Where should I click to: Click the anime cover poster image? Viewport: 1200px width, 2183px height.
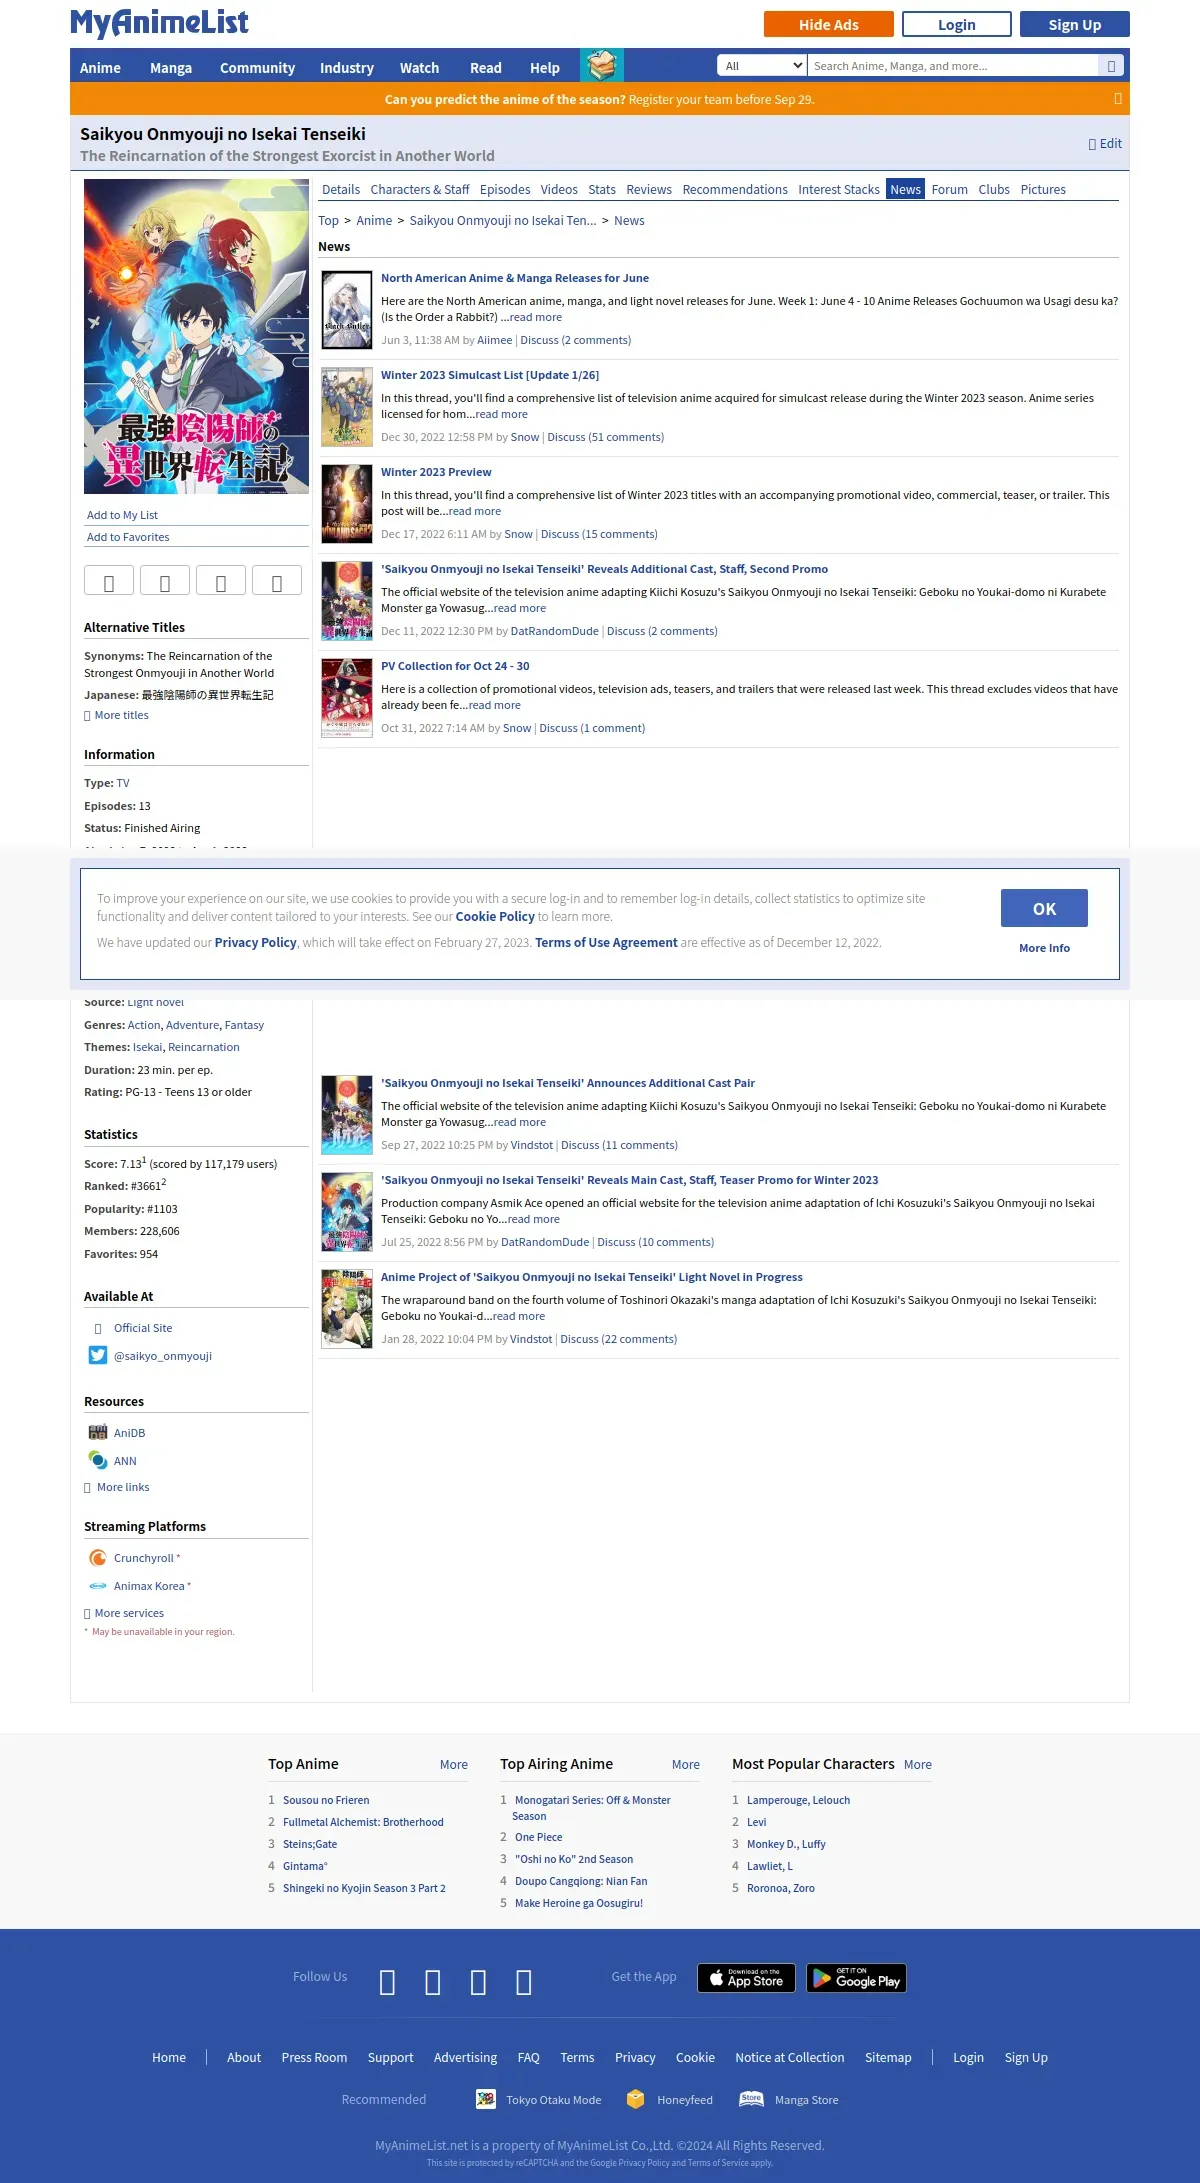coord(196,336)
